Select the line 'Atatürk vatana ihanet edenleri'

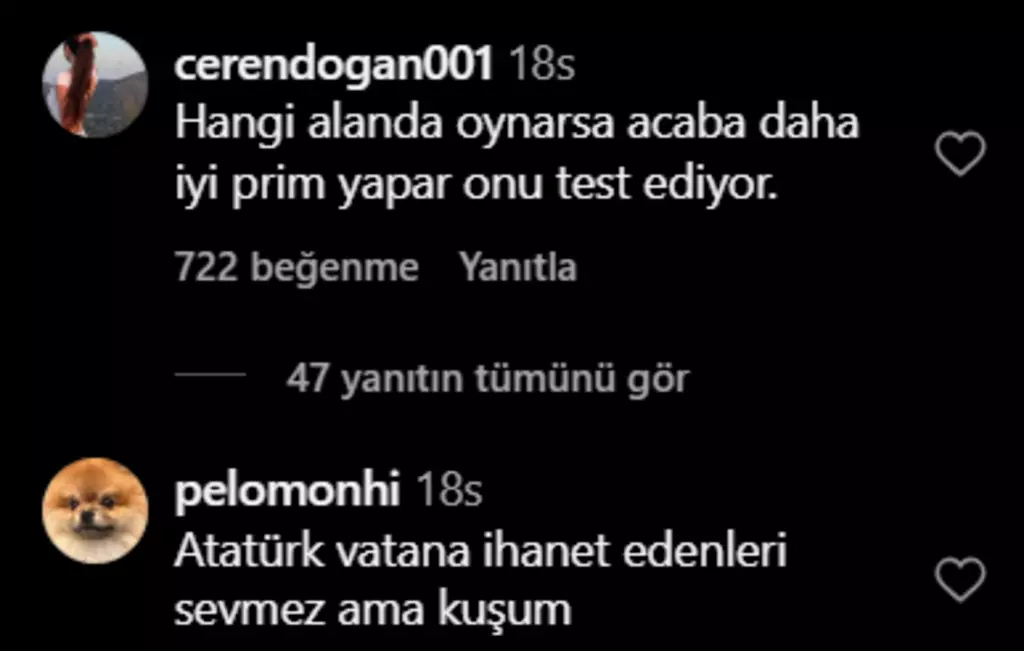tap(480, 550)
